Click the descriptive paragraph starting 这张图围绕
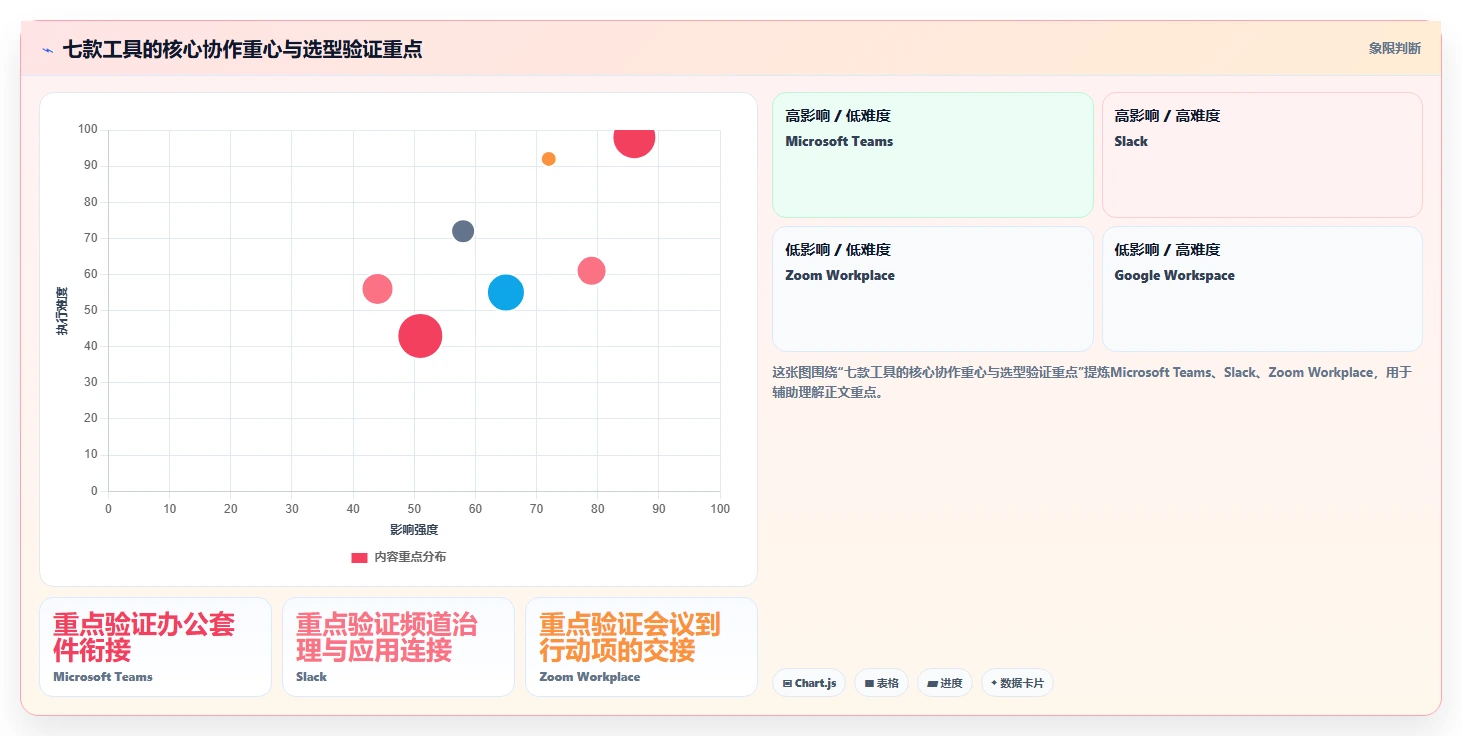1462x736 pixels. click(x=1092, y=382)
